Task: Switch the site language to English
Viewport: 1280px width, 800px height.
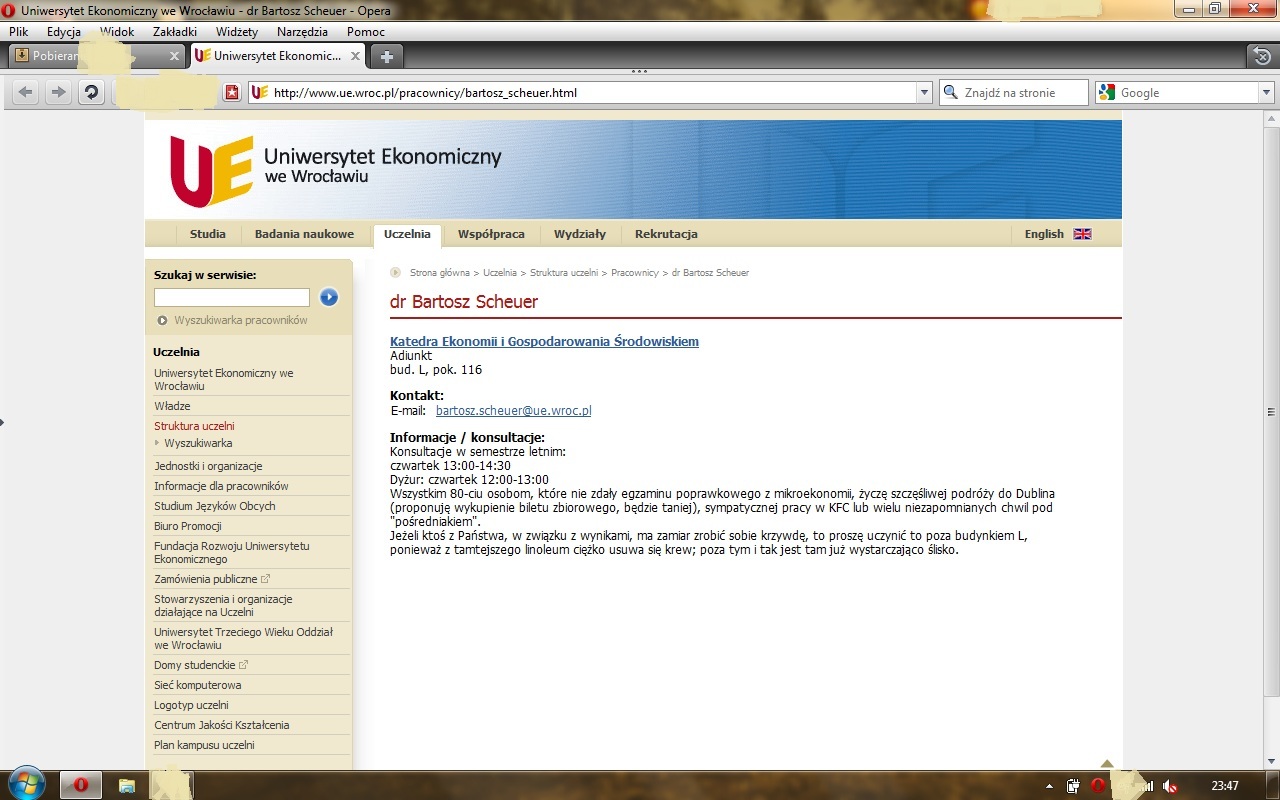Action: pyautogui.click(x=1044, y=234)
